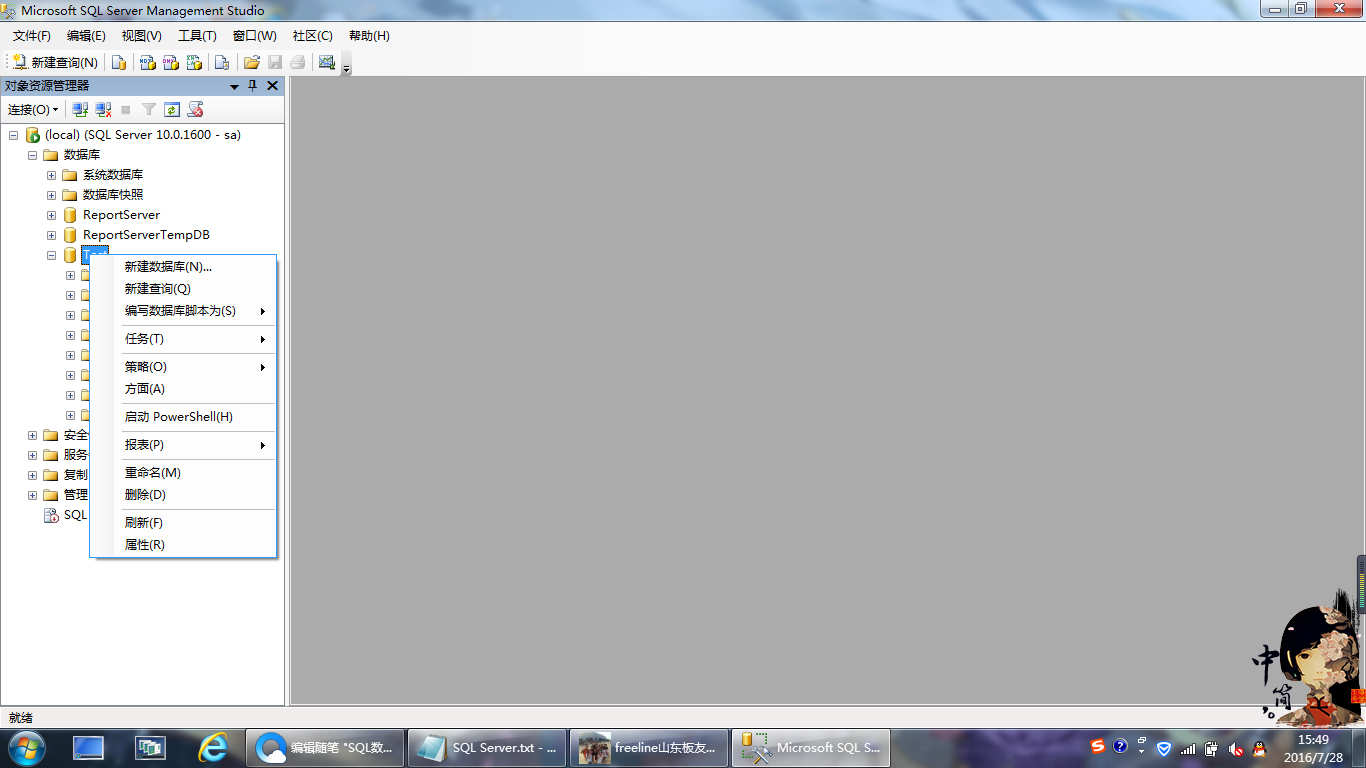1366x768 pixels.
Task: Open Object Explorer window position dropdown arrow
Action: coord(235,86)
